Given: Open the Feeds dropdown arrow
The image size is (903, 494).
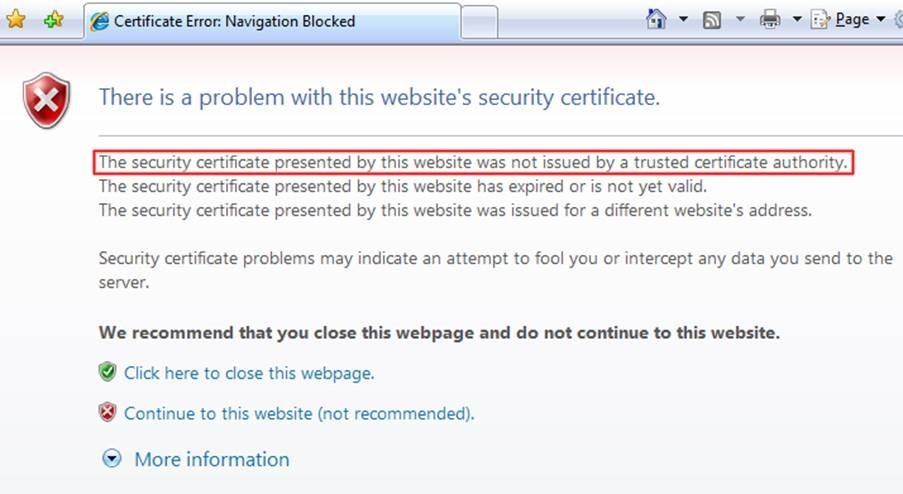Looking at the screenshot, I should 740,20.
